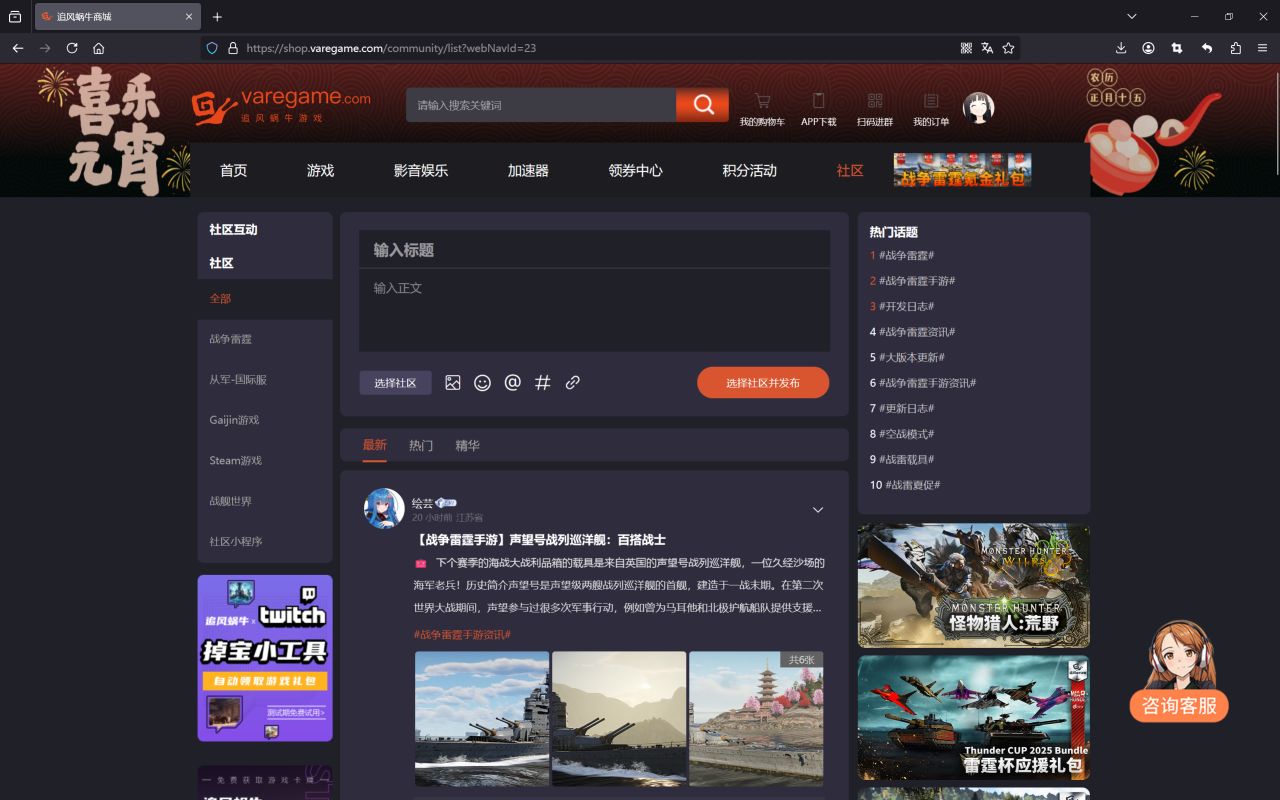Expand the post options chevron for 绘芸

818,510
